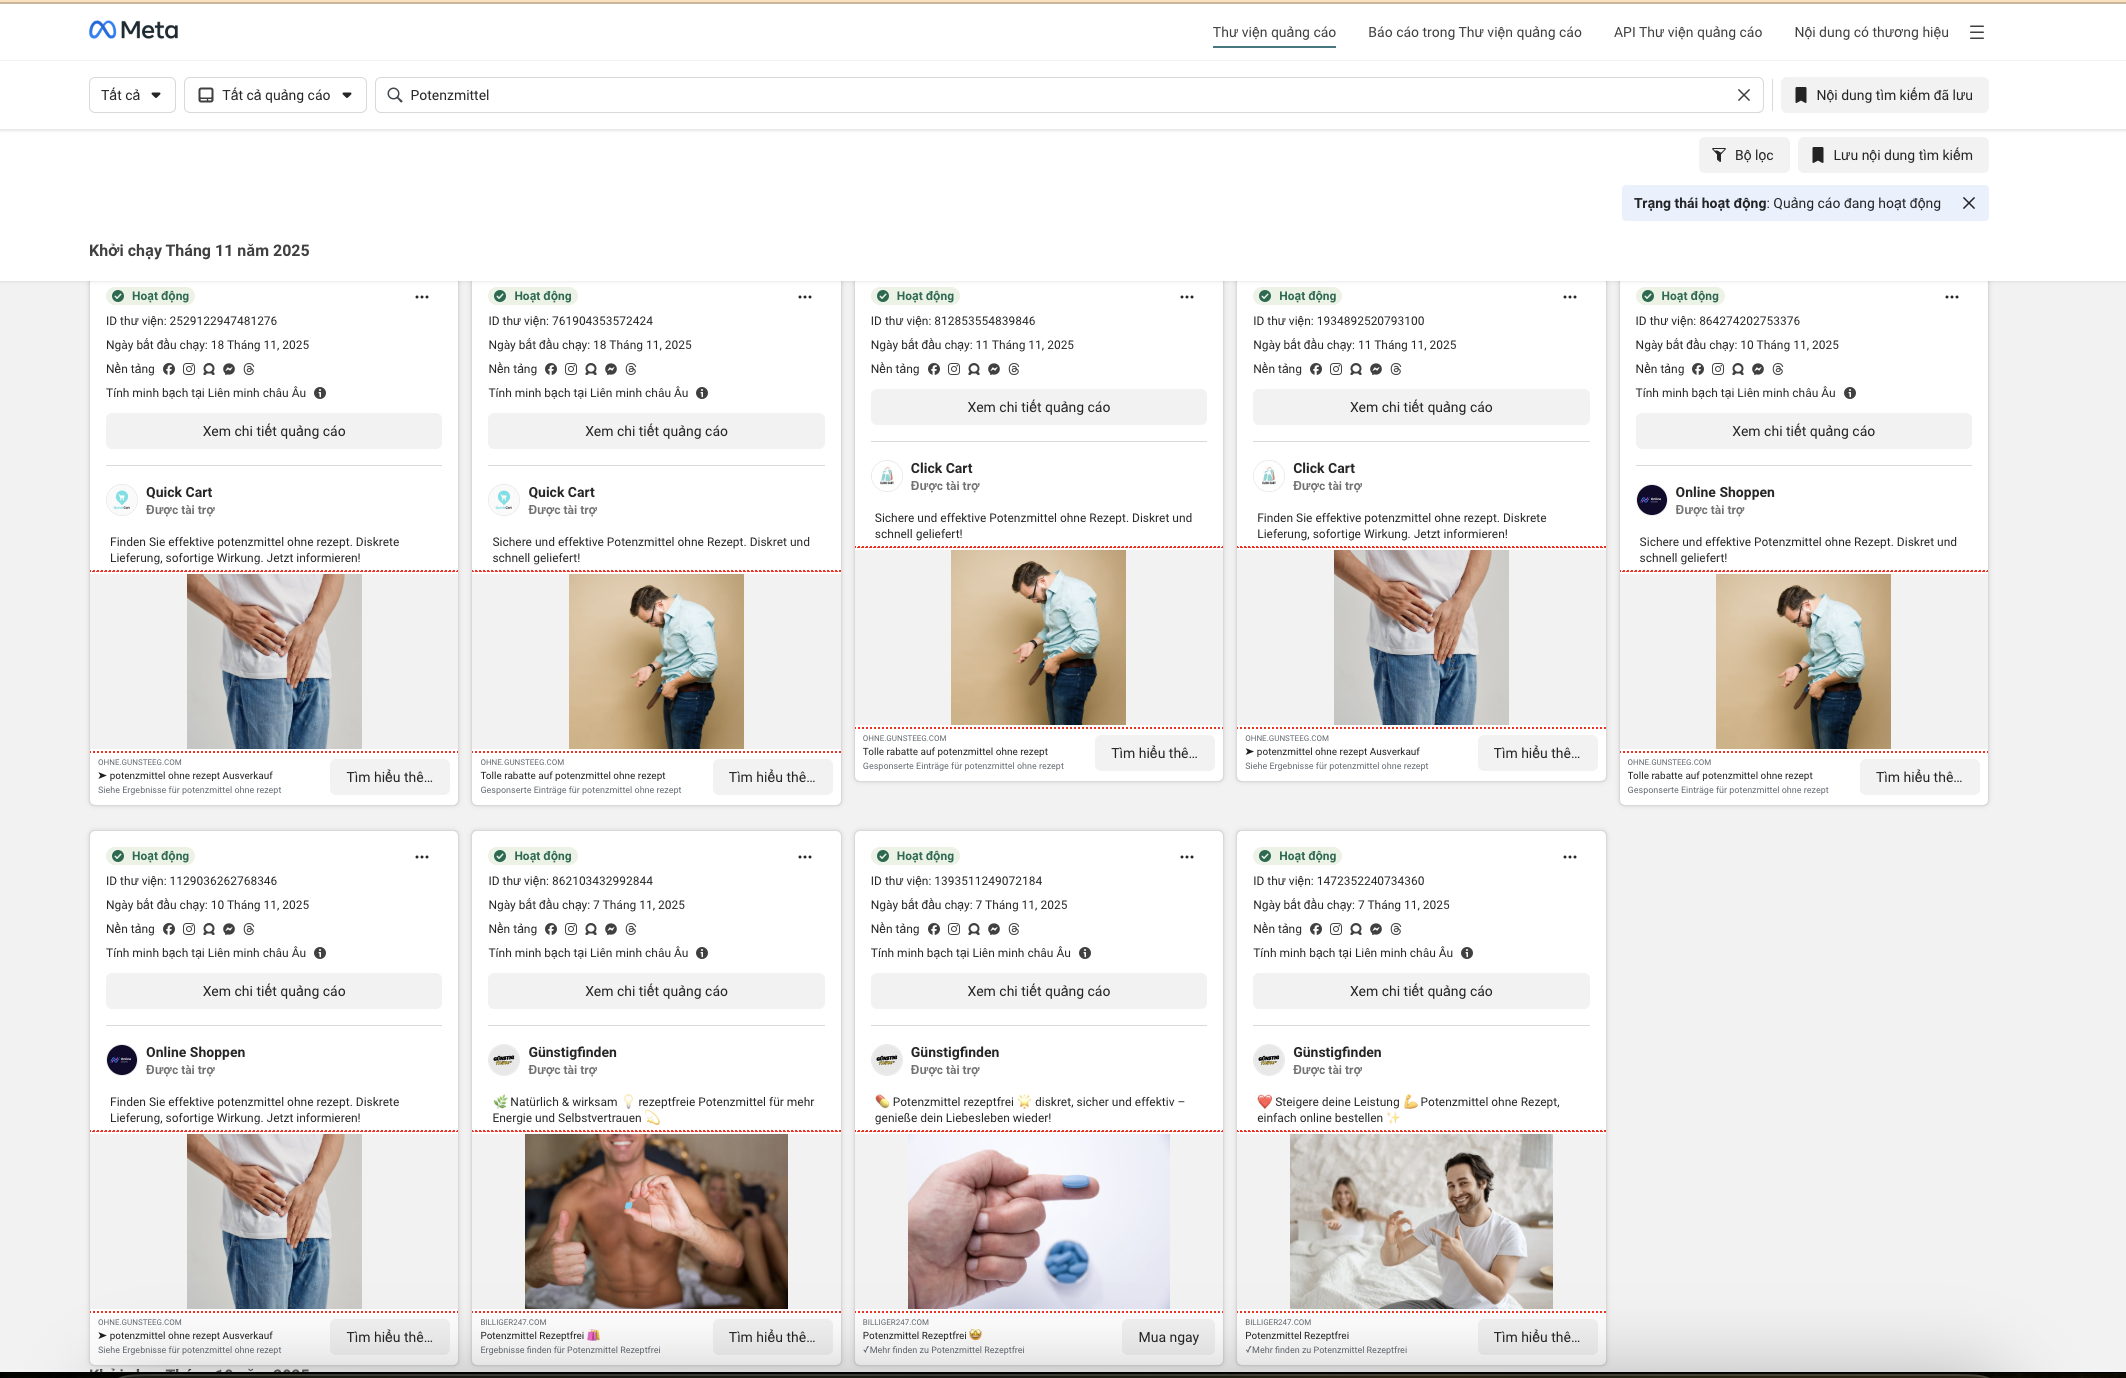
Task: Open three-dot menu on ad 2529122947481276
Action: click(x=422, y=297)
